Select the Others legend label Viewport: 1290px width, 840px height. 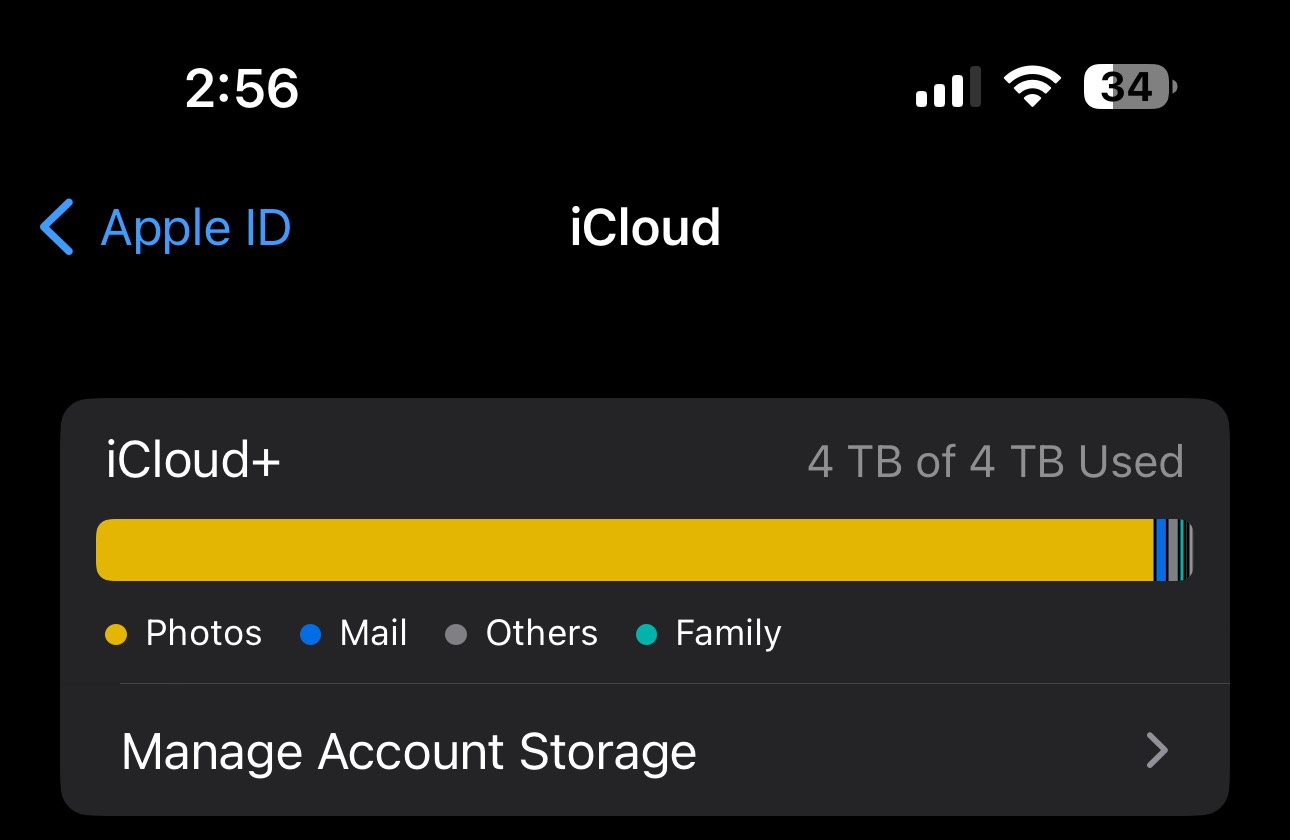[x=541, y=633]
